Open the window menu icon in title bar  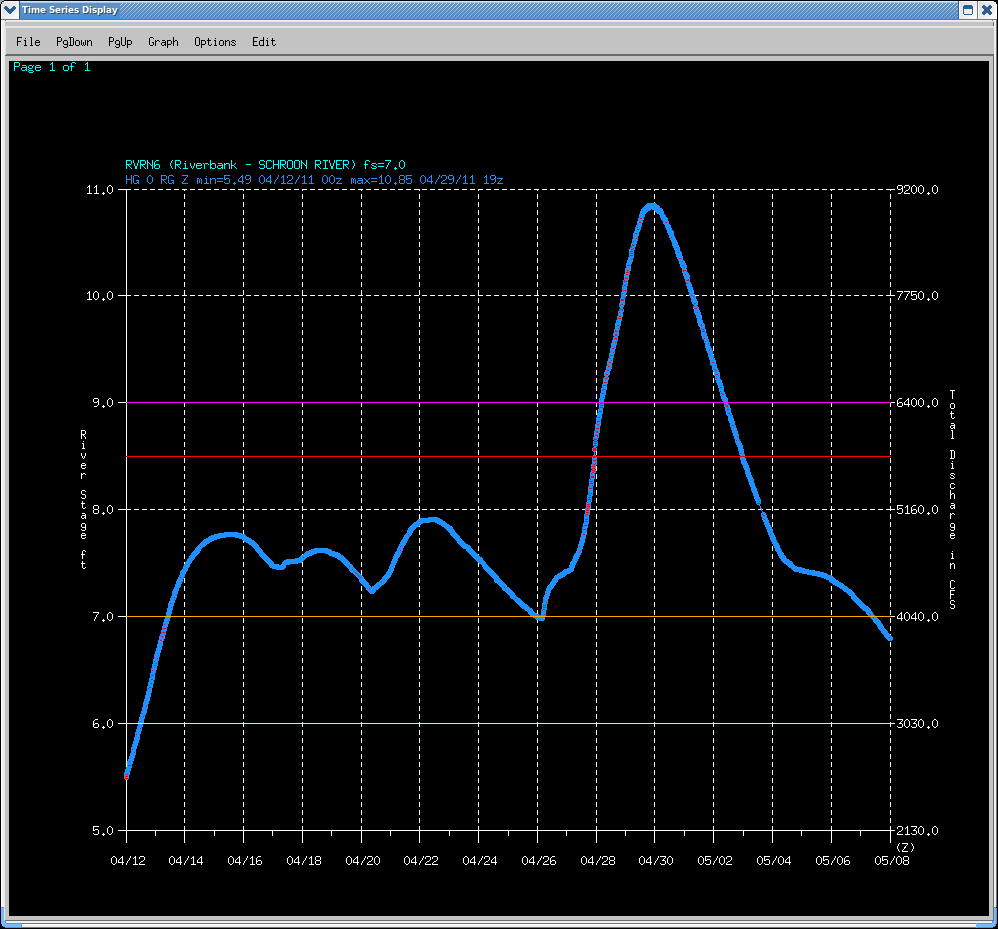click(x=10, y=10)
